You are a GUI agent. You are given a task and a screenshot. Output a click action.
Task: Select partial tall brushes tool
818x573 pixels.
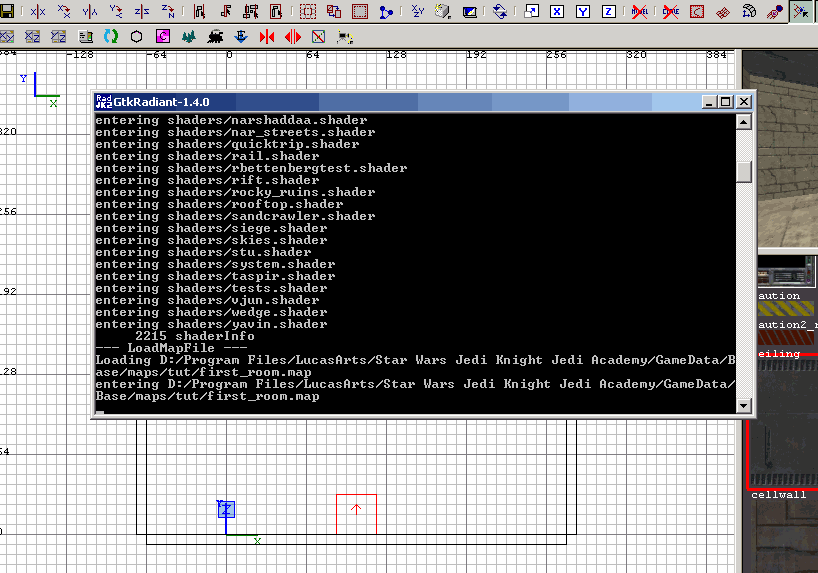click(x=251, y=11)
